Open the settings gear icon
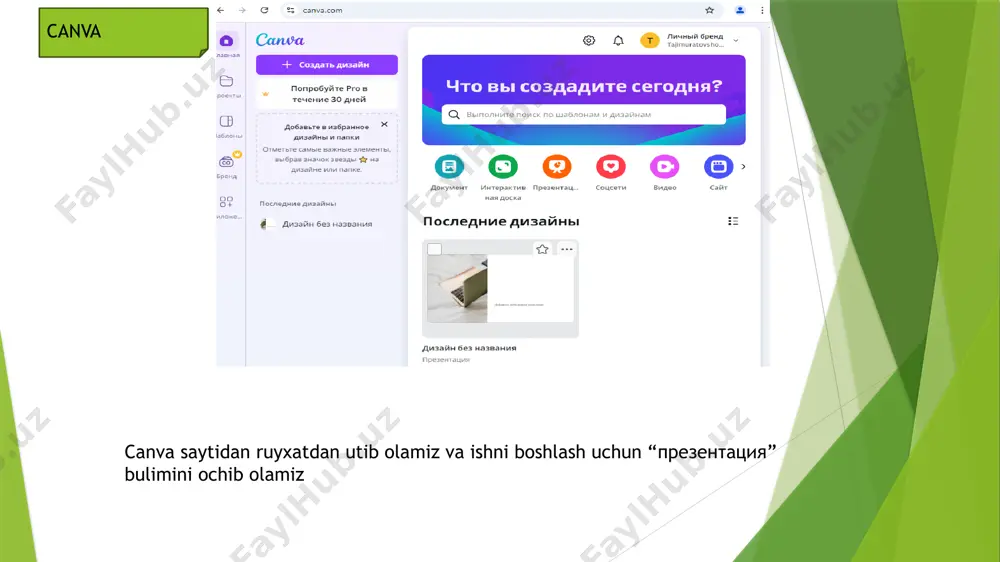Screen dimensions: 1000x562 pos(589,40)
